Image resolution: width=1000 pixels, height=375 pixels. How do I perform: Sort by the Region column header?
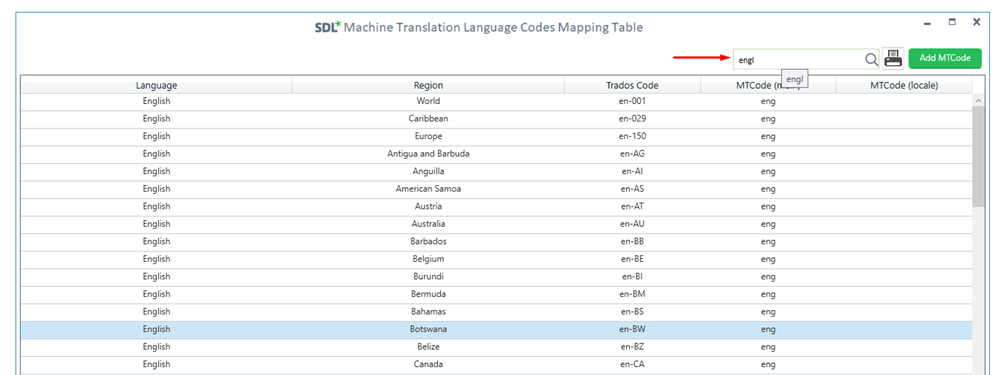click(x=428, y=85)
